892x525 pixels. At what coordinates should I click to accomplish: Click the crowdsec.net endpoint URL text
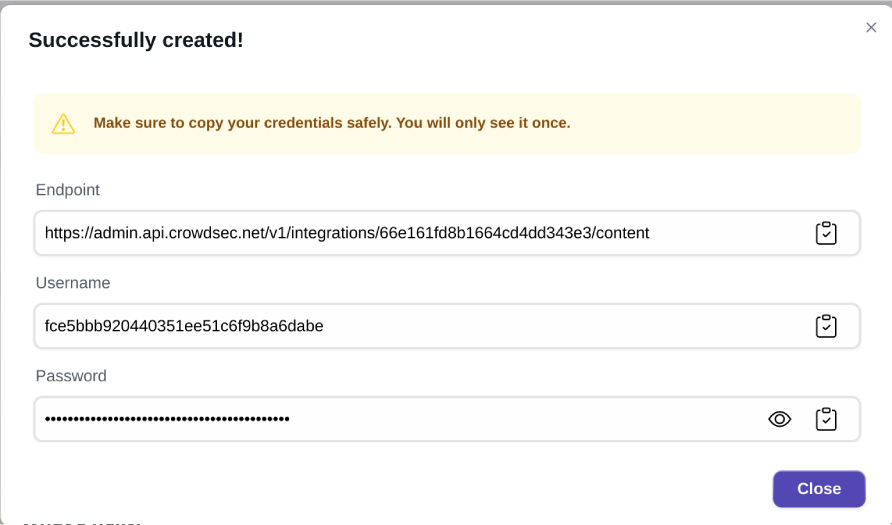click(x=346, y=233)
